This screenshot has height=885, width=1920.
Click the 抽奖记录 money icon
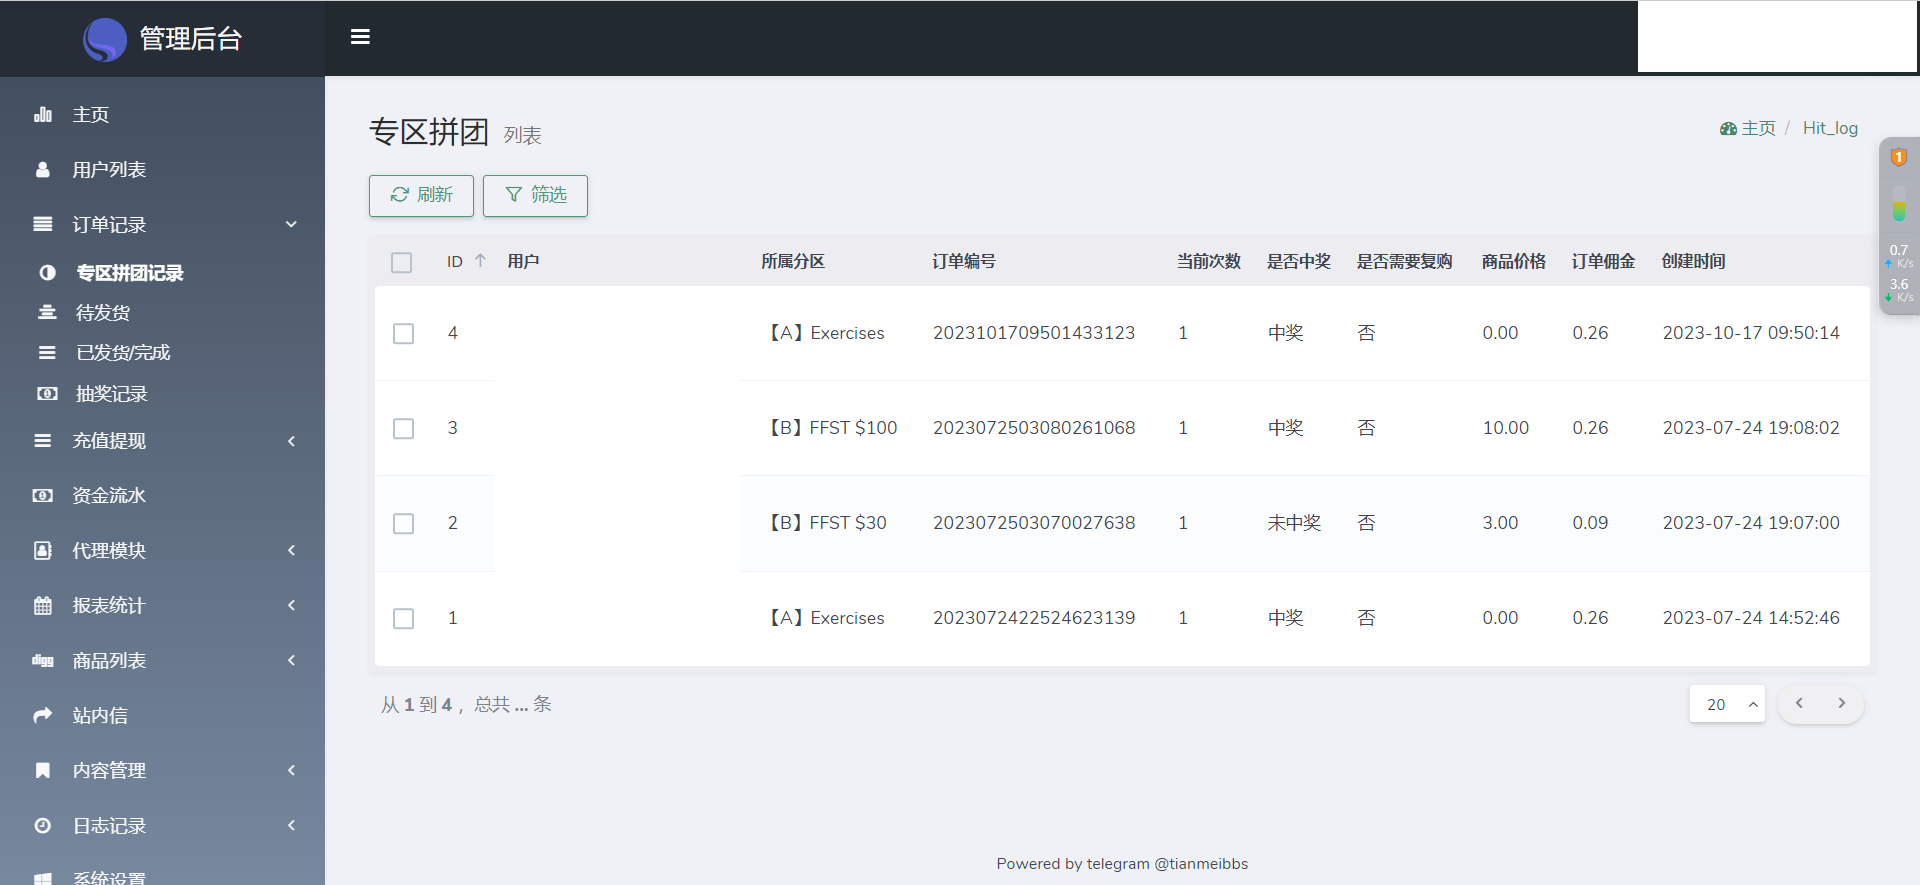point(47,394)
